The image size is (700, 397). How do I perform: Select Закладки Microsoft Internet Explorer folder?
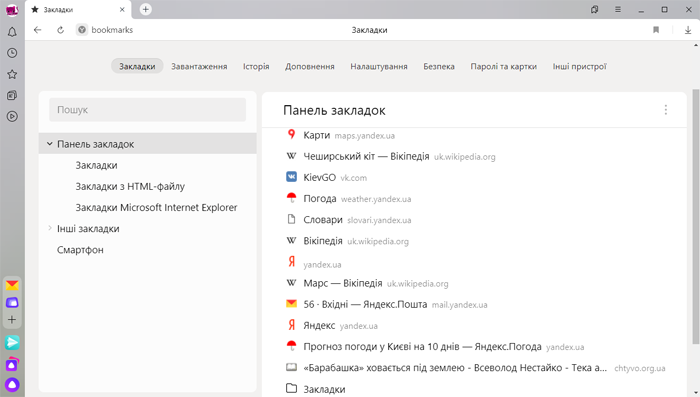(x=156, y=207)
